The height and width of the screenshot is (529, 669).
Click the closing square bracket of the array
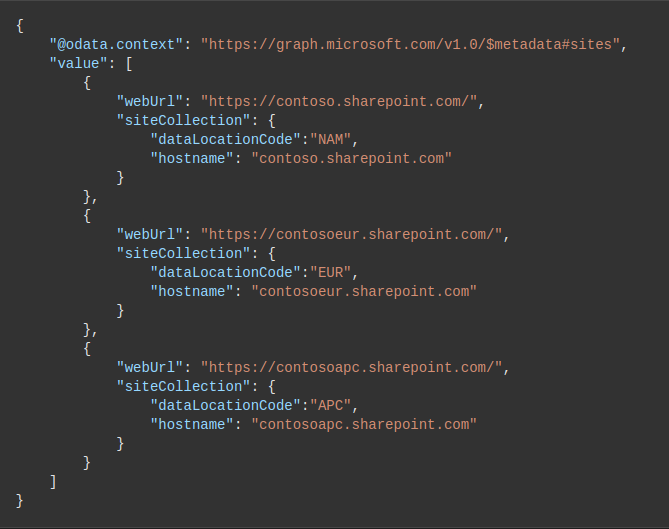53,482
